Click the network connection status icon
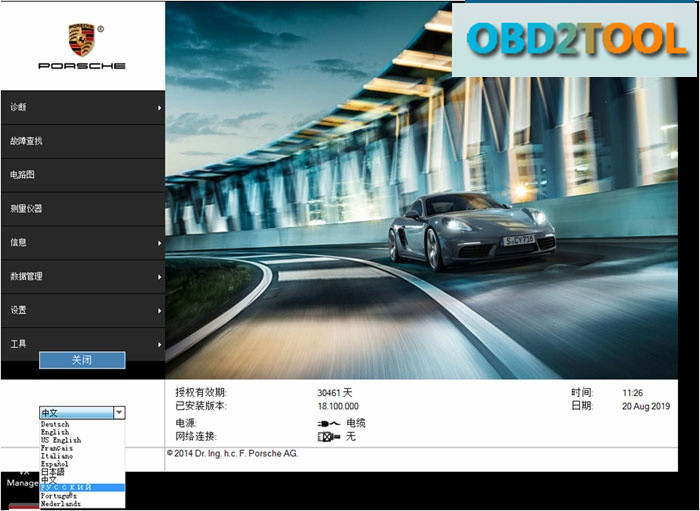 (x=329, y=437)
